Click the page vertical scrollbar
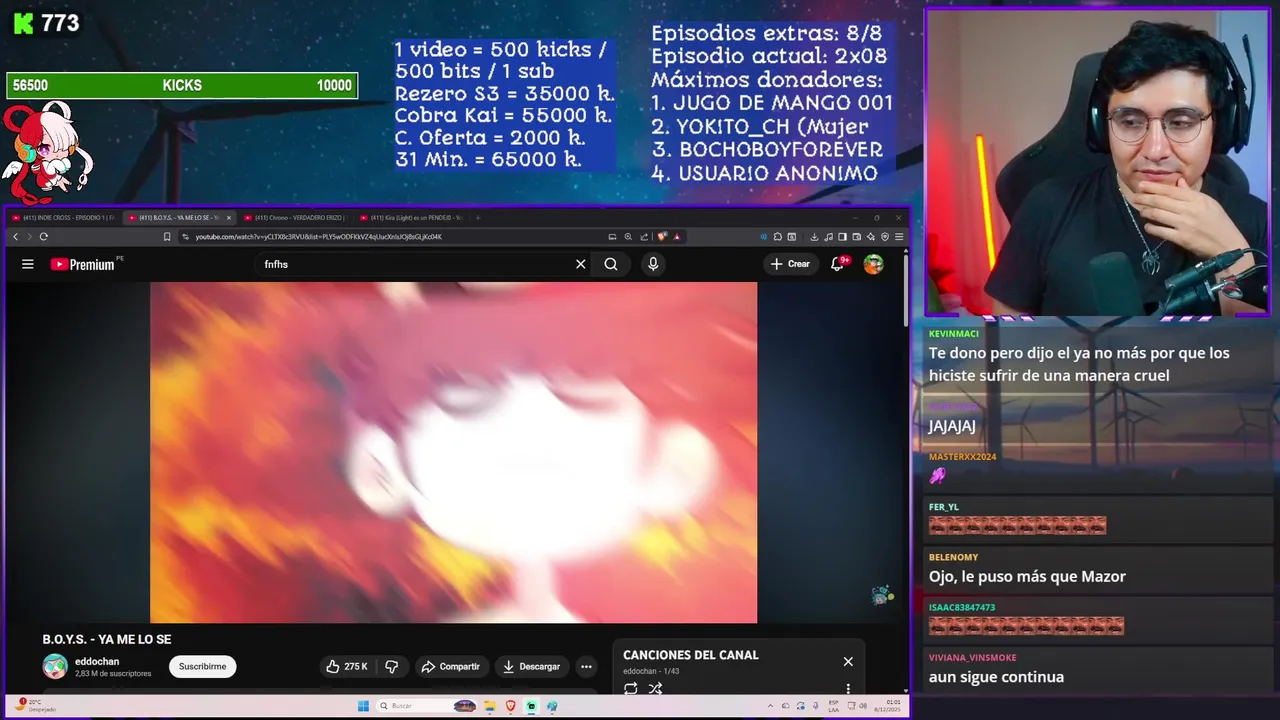The height and width of the screenshot is (720, 1280). coord(904,290)
